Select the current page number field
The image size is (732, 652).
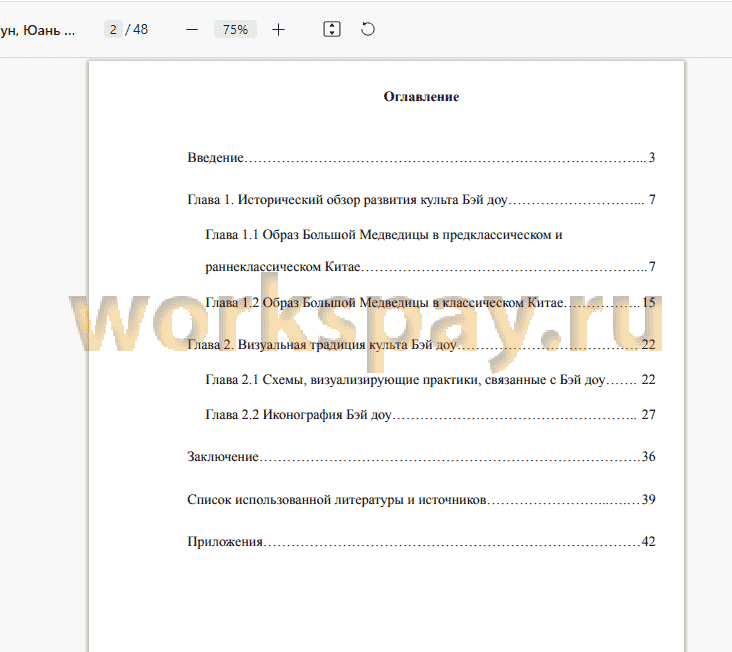(x=113, y=29)
